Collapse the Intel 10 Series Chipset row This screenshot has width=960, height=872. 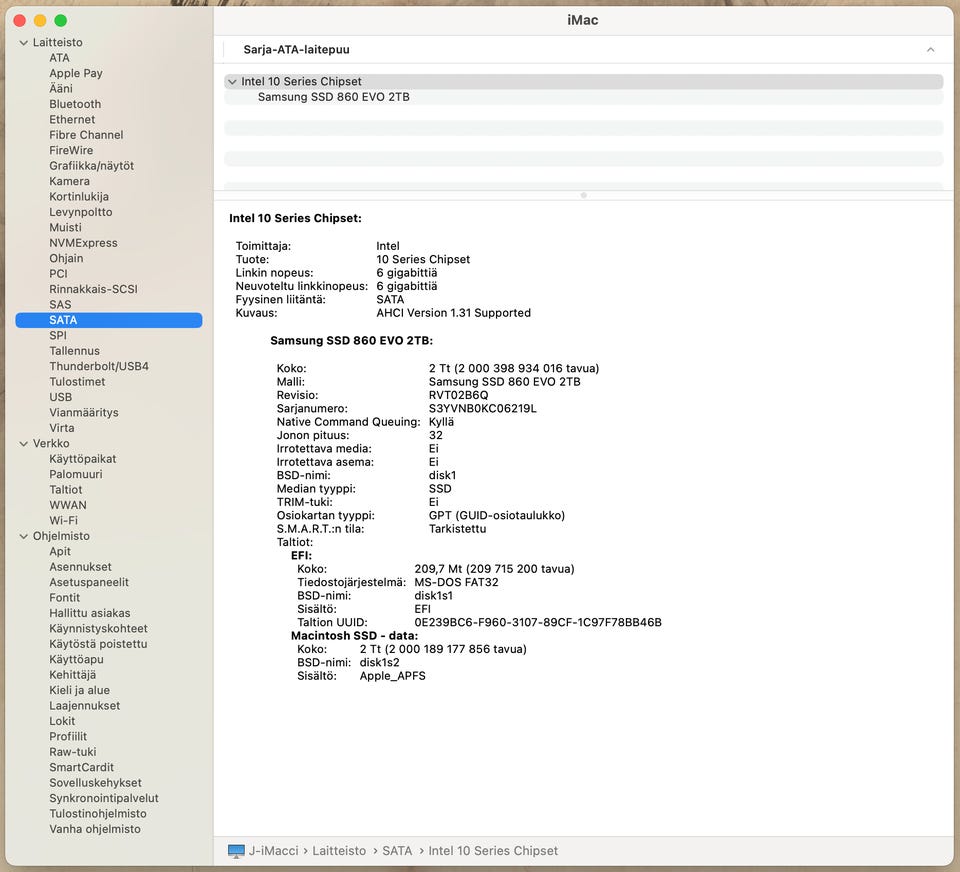click(232, 81)
